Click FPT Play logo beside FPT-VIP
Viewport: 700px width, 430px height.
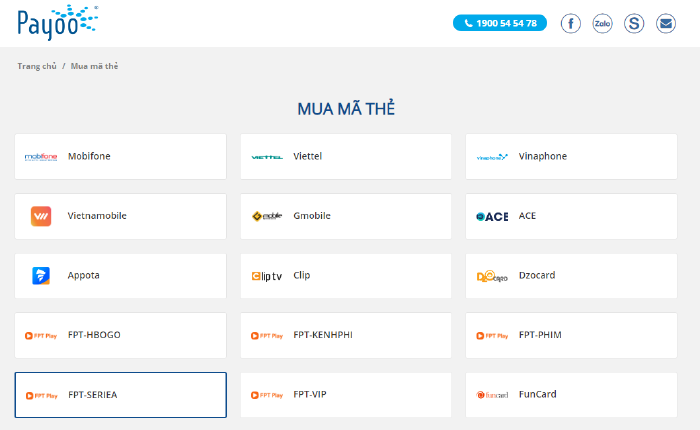click(x=267, y=395)
